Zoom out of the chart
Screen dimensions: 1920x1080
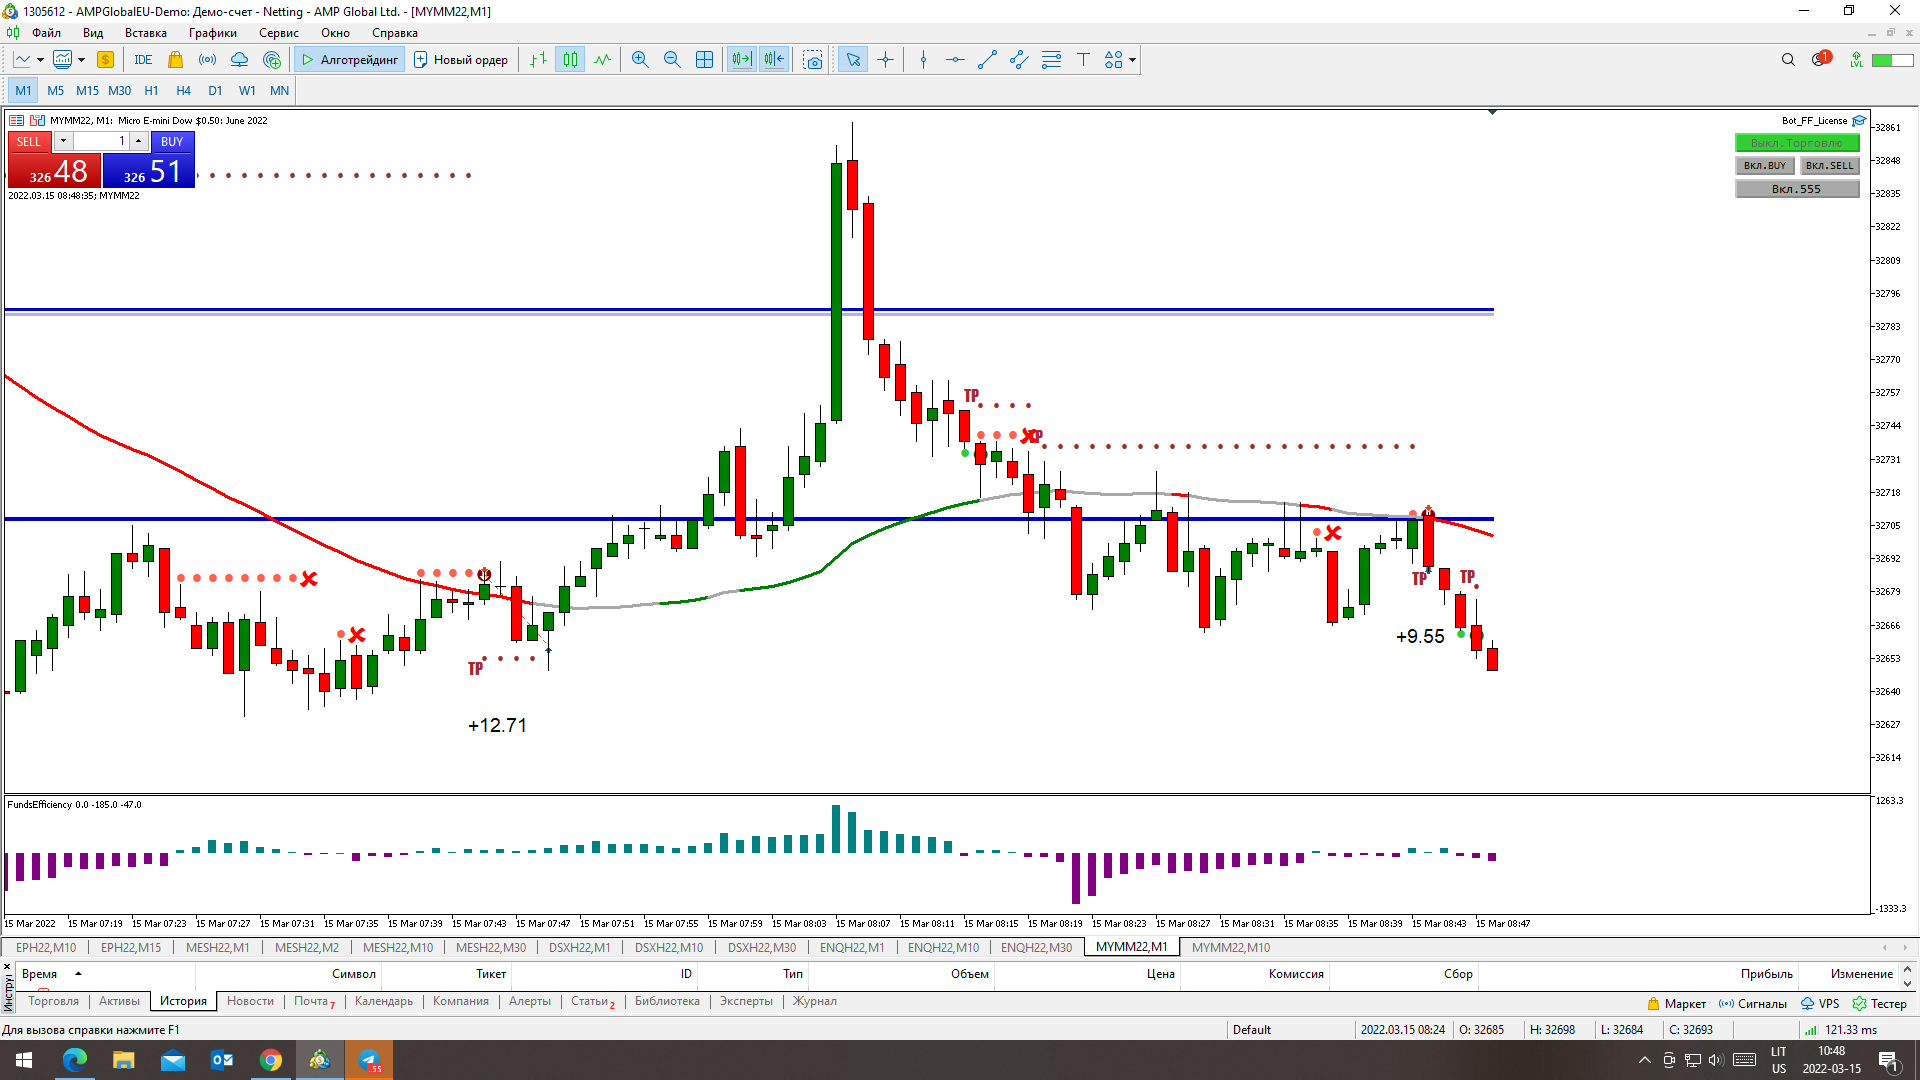click(x=672, y=60)
